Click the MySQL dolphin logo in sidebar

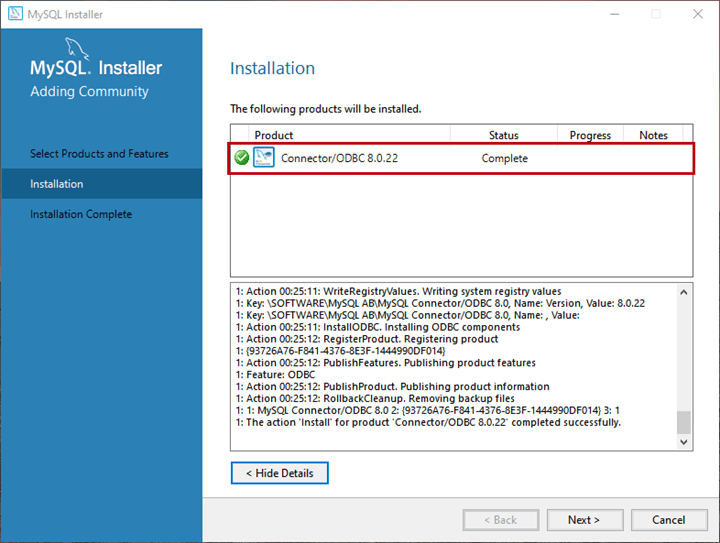pyautogui.click(x=76, y=48)
